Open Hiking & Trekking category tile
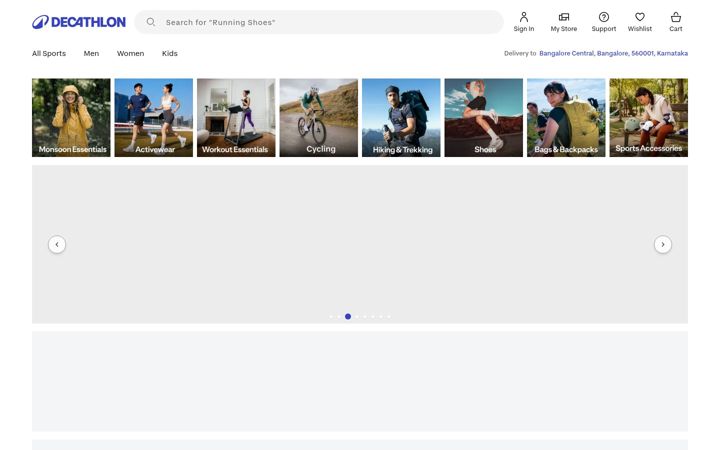Screen dimensions: 720x450 tap(401, 118)
